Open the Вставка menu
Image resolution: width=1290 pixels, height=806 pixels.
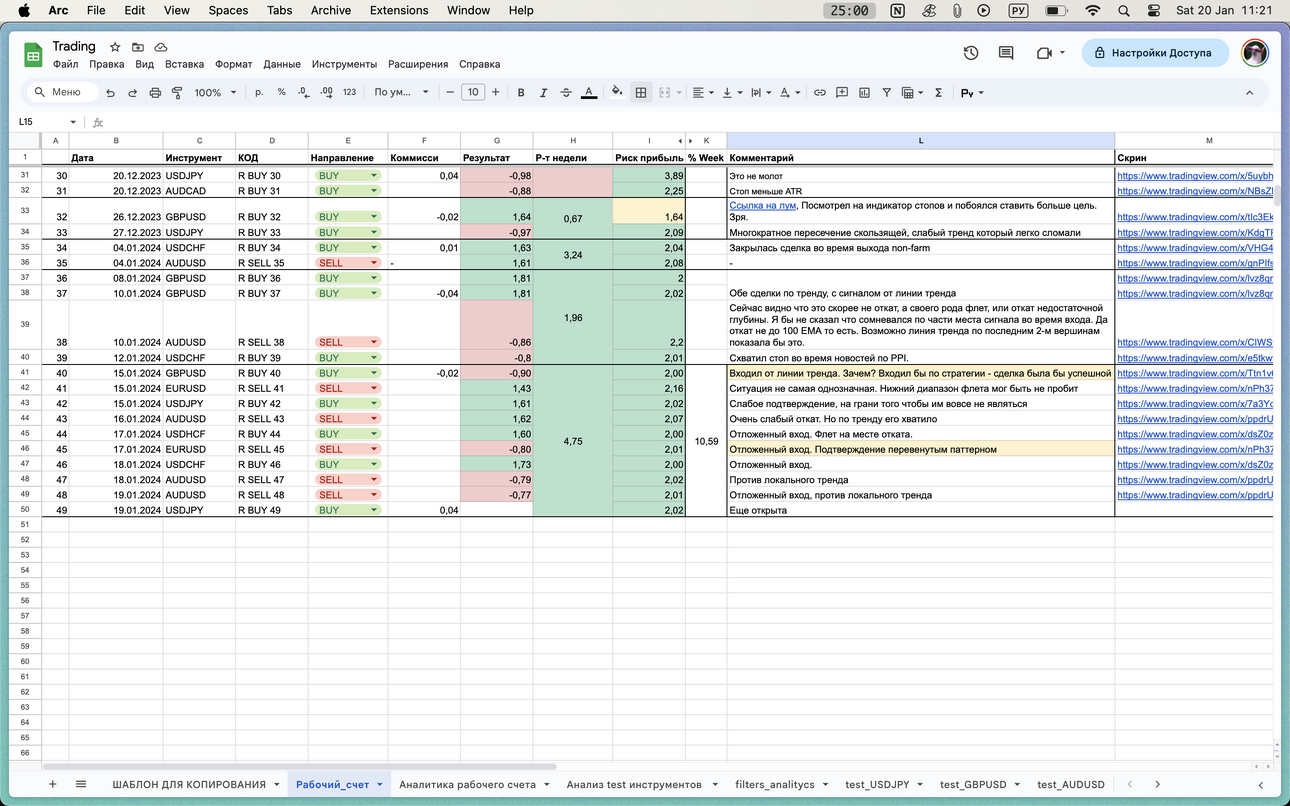pos(184,64)
